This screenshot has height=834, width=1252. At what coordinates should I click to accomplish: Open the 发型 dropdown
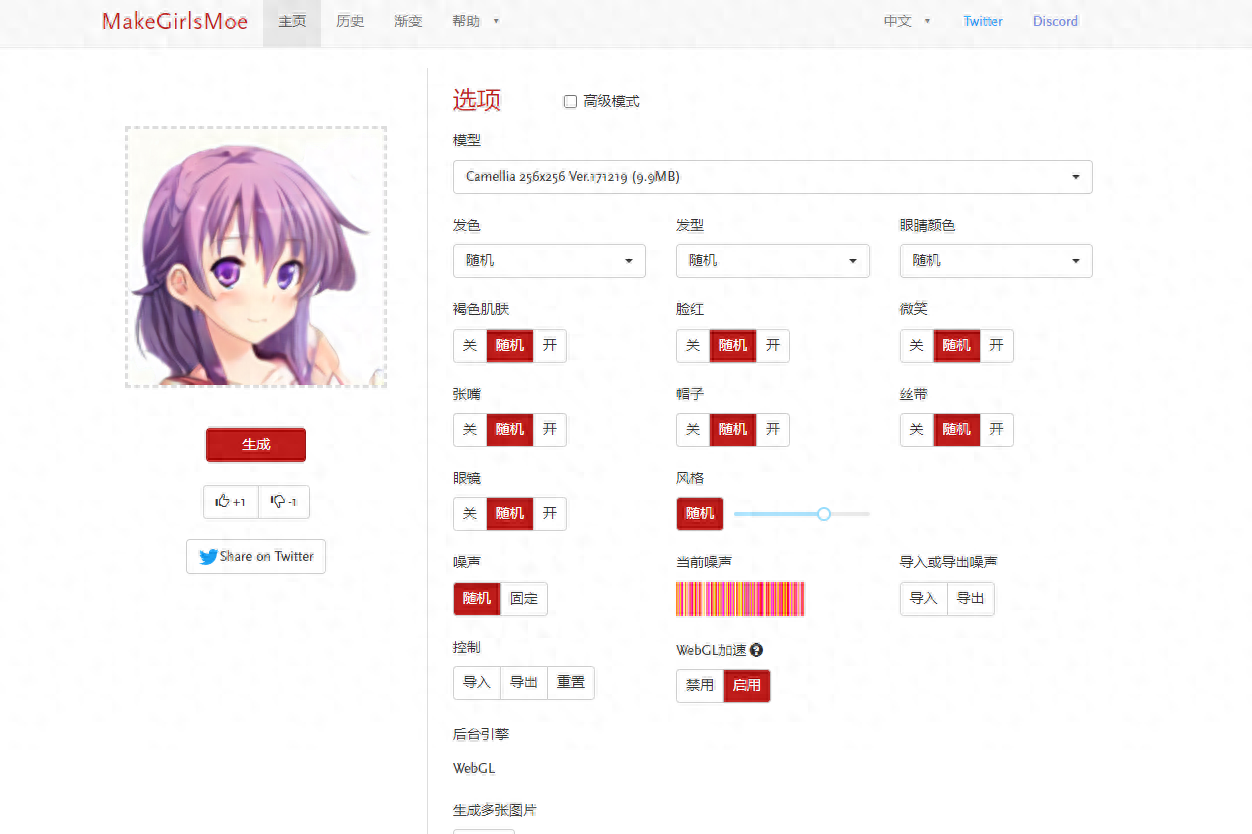[773, 261]
